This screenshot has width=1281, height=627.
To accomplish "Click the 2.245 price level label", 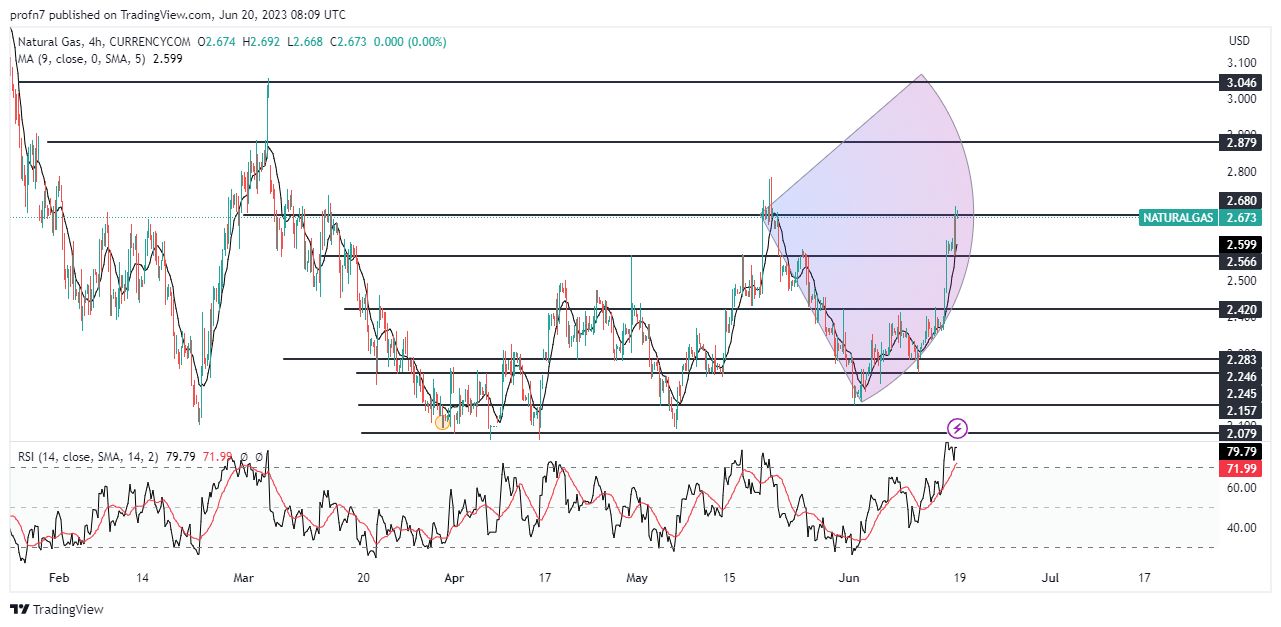I will click(1241, 393).
